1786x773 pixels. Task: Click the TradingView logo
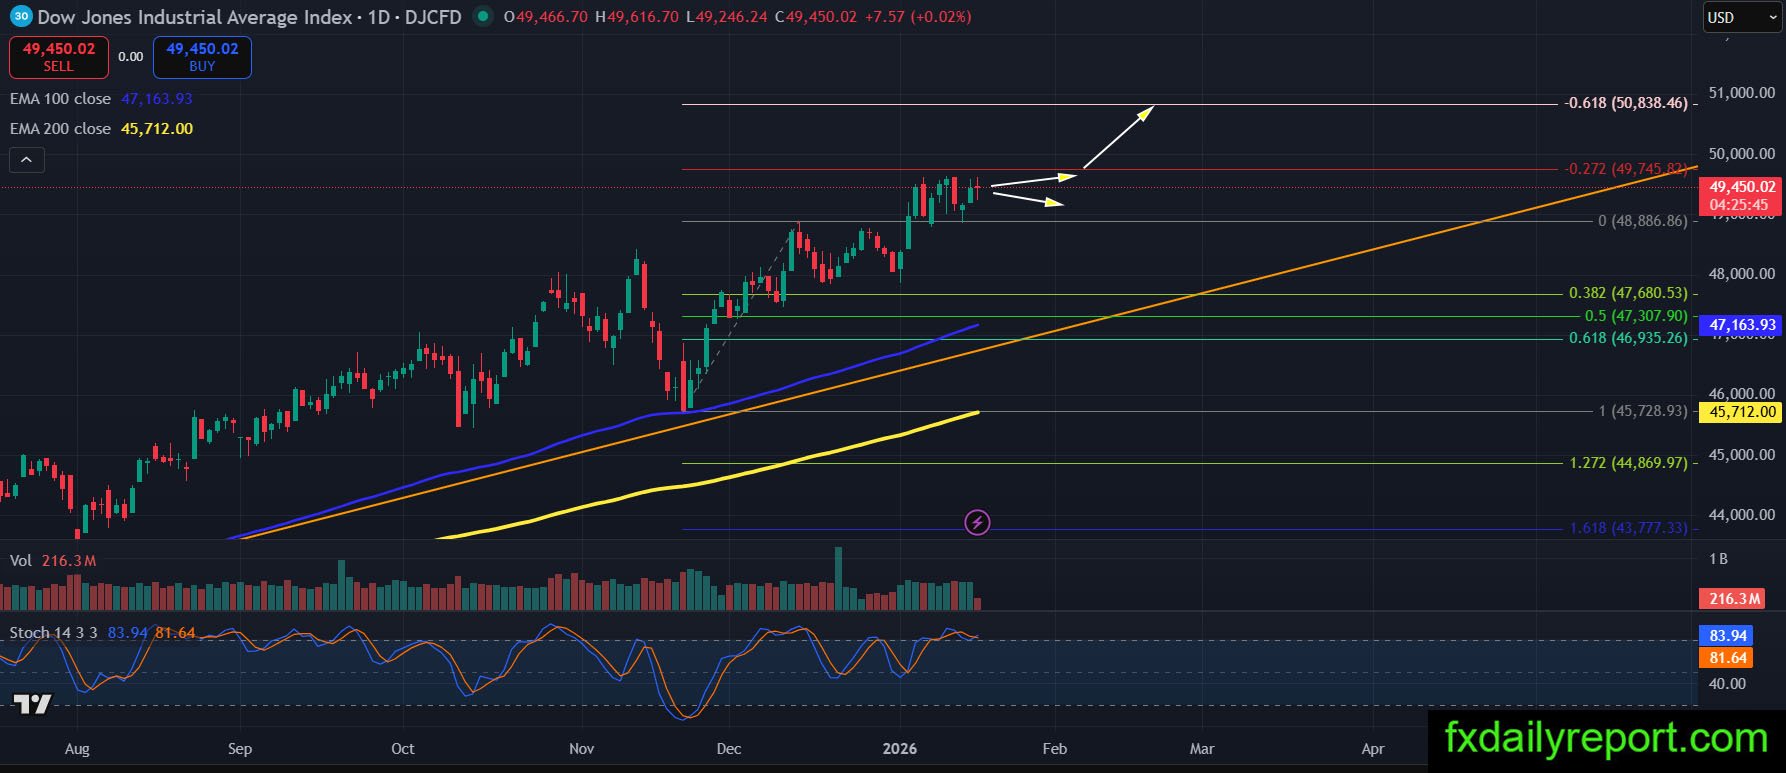tap(31, 704)
